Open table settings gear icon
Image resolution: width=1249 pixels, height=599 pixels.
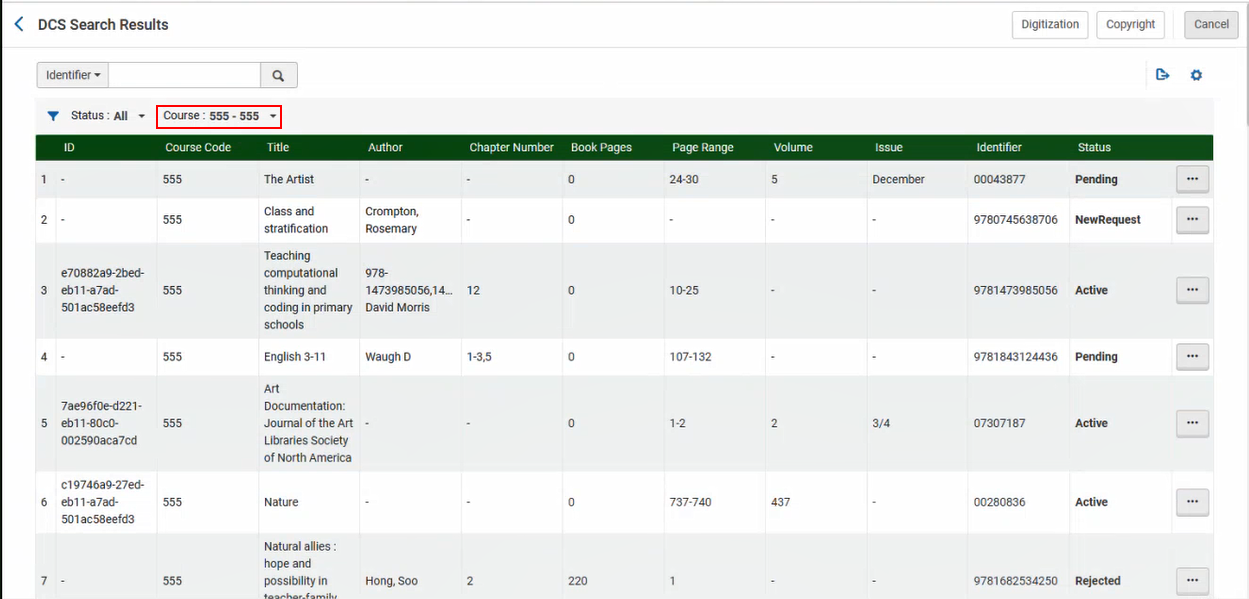[1196, 75]
